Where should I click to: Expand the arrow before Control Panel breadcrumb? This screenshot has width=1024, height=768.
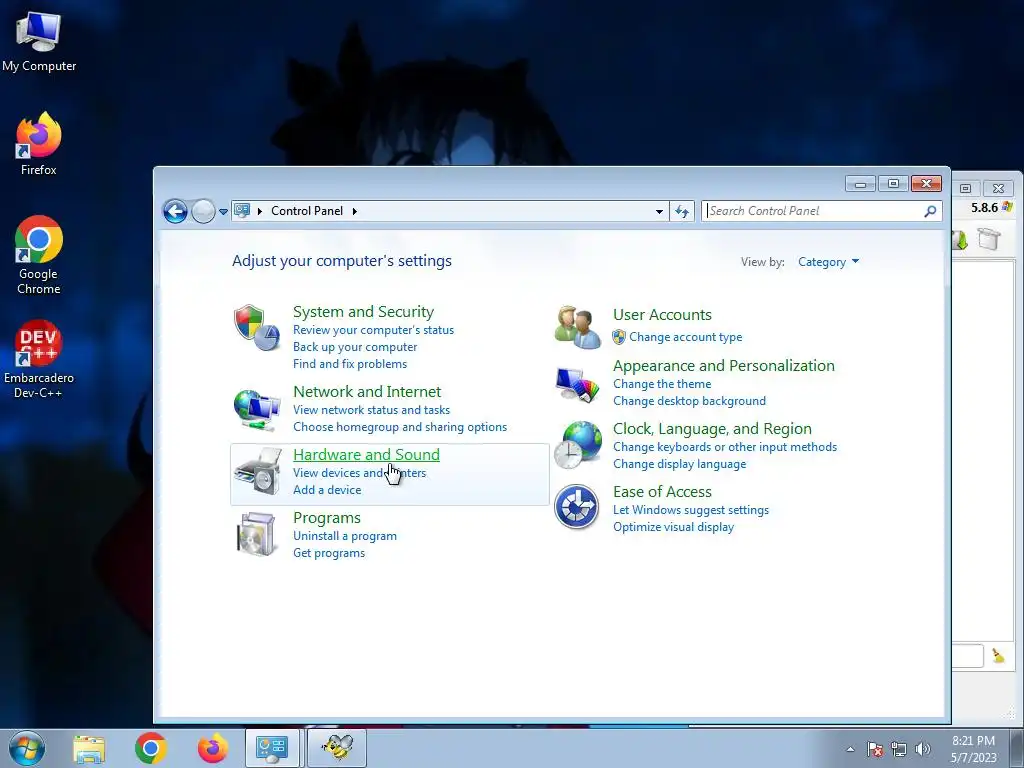click(x=260, y=211)
